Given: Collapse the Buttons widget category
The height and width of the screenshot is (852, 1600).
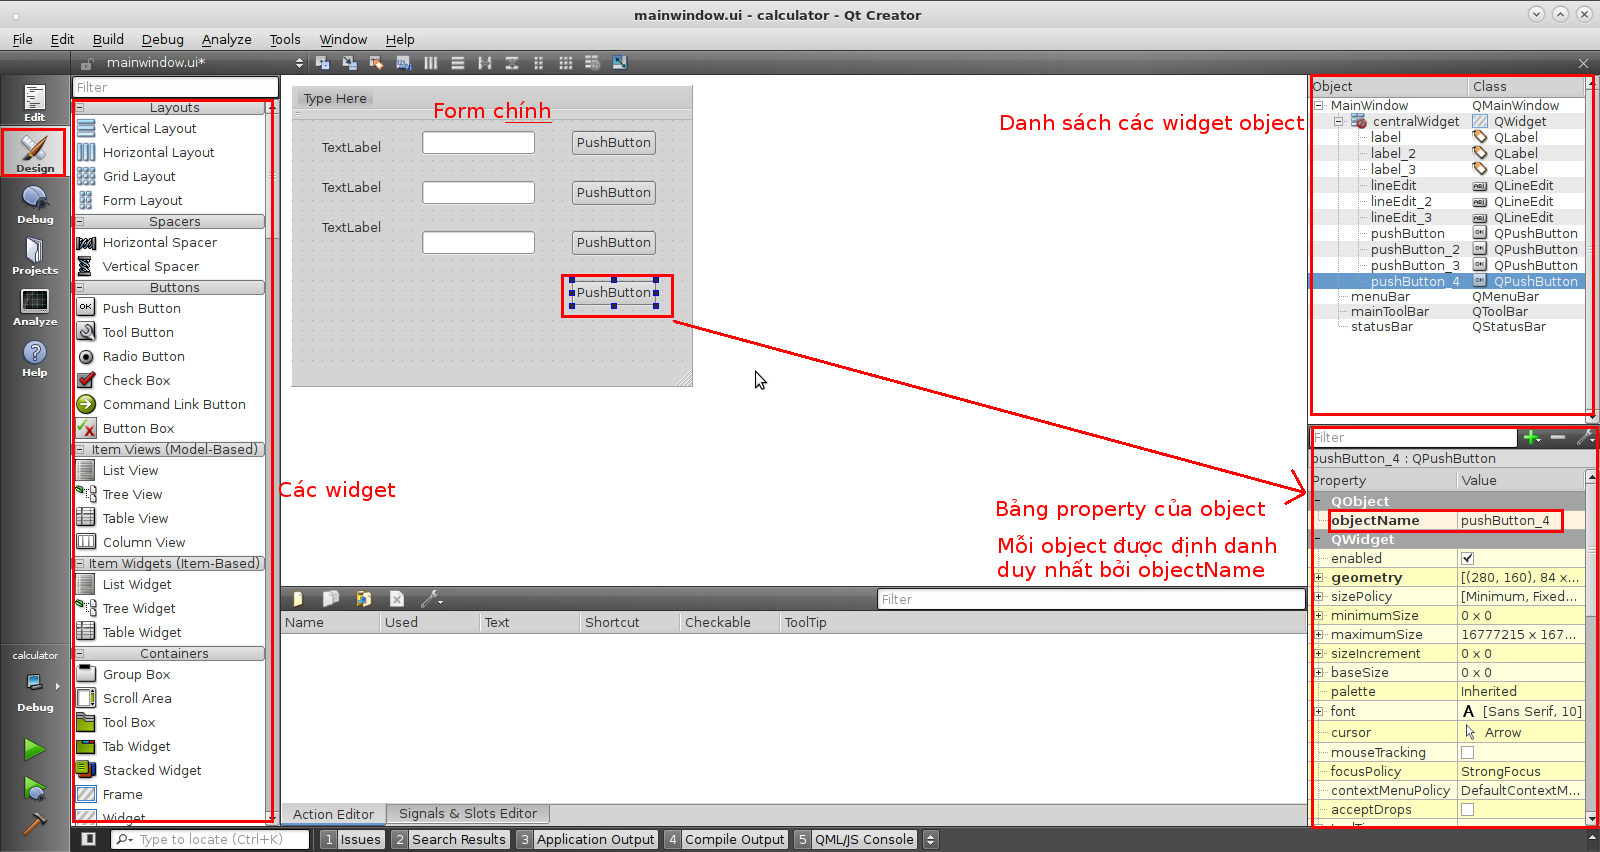Looking at the screenshot, I should coord(80,288).
